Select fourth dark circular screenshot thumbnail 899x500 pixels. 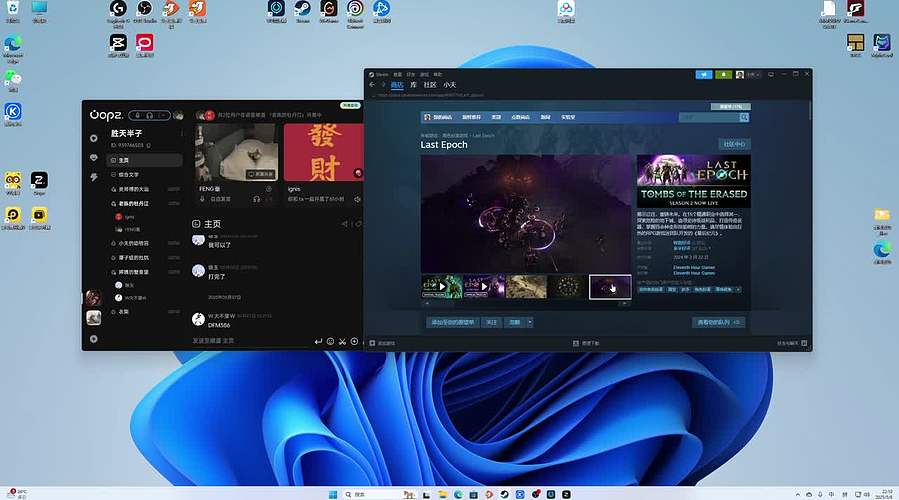[568, 287]
